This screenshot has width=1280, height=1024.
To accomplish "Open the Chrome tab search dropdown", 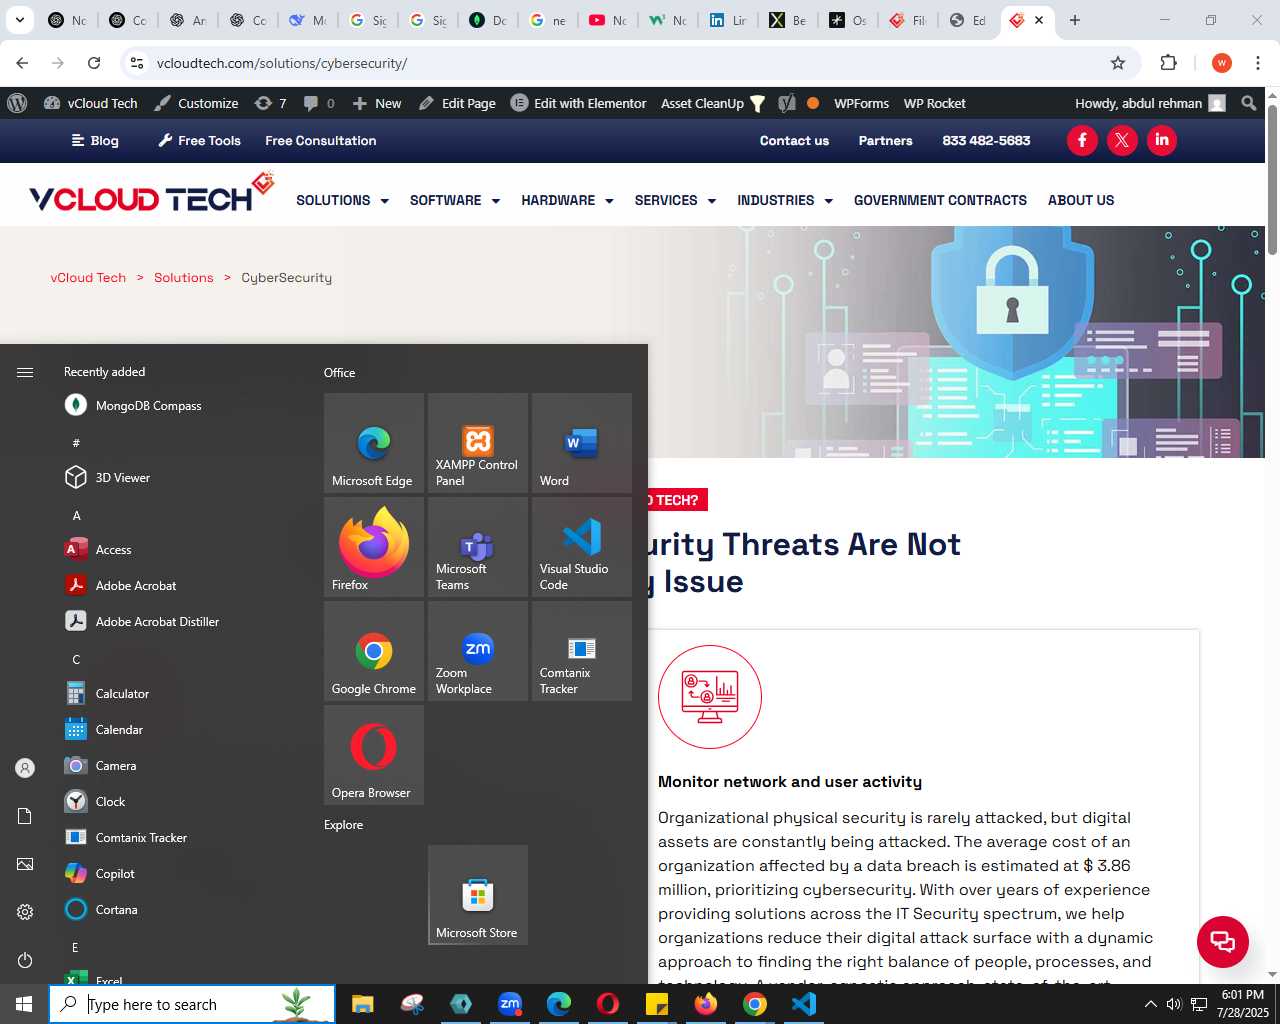I will tap(19, 20).
